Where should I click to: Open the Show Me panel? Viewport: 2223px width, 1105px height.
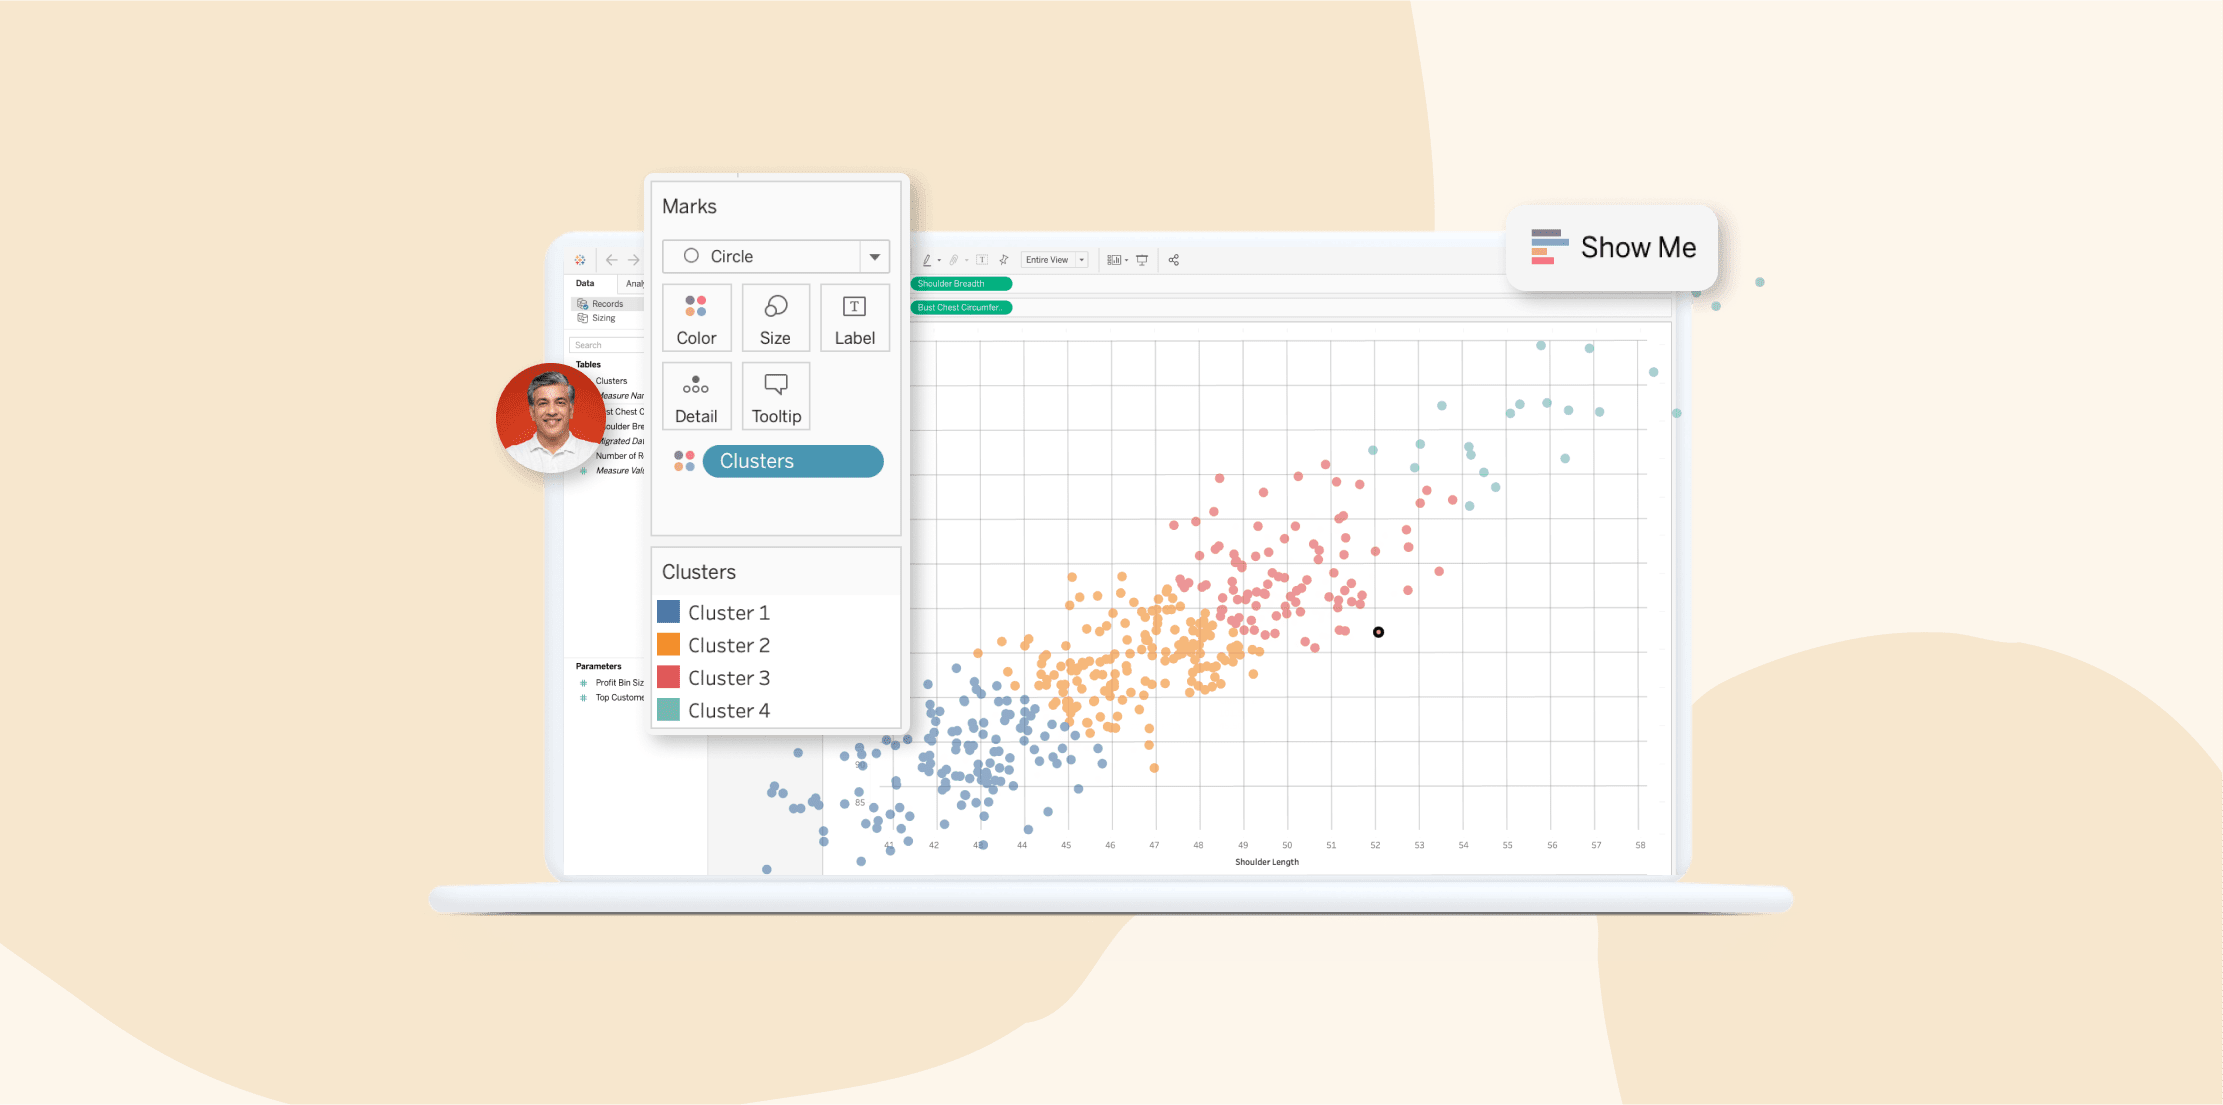pos(1612,247)
